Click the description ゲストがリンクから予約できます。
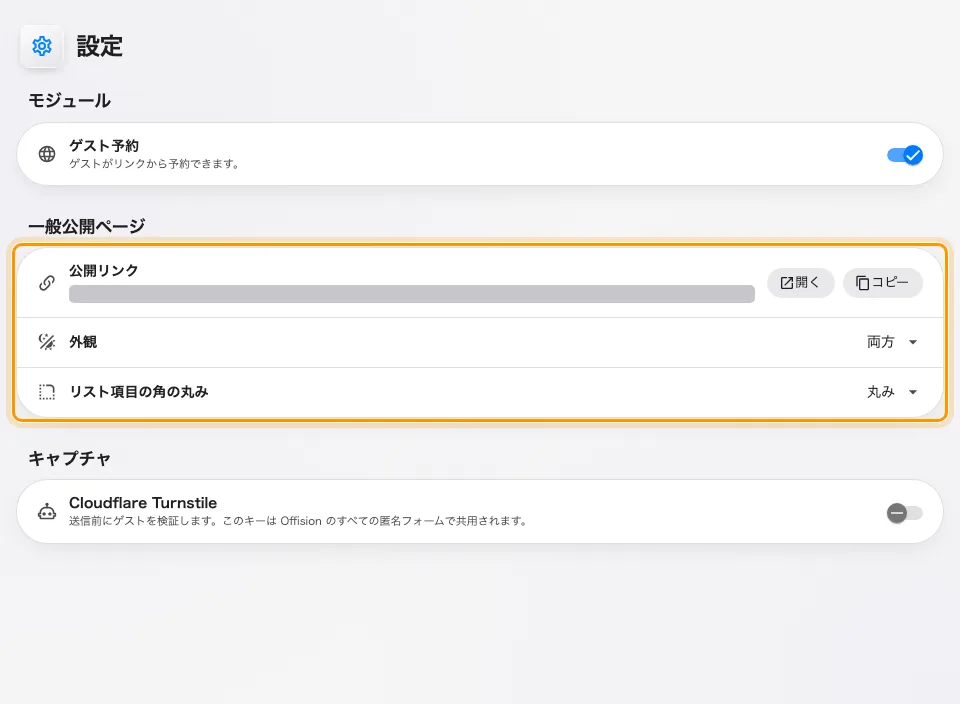The height and width of the screenshot is (704, 960). pos(154,163)
